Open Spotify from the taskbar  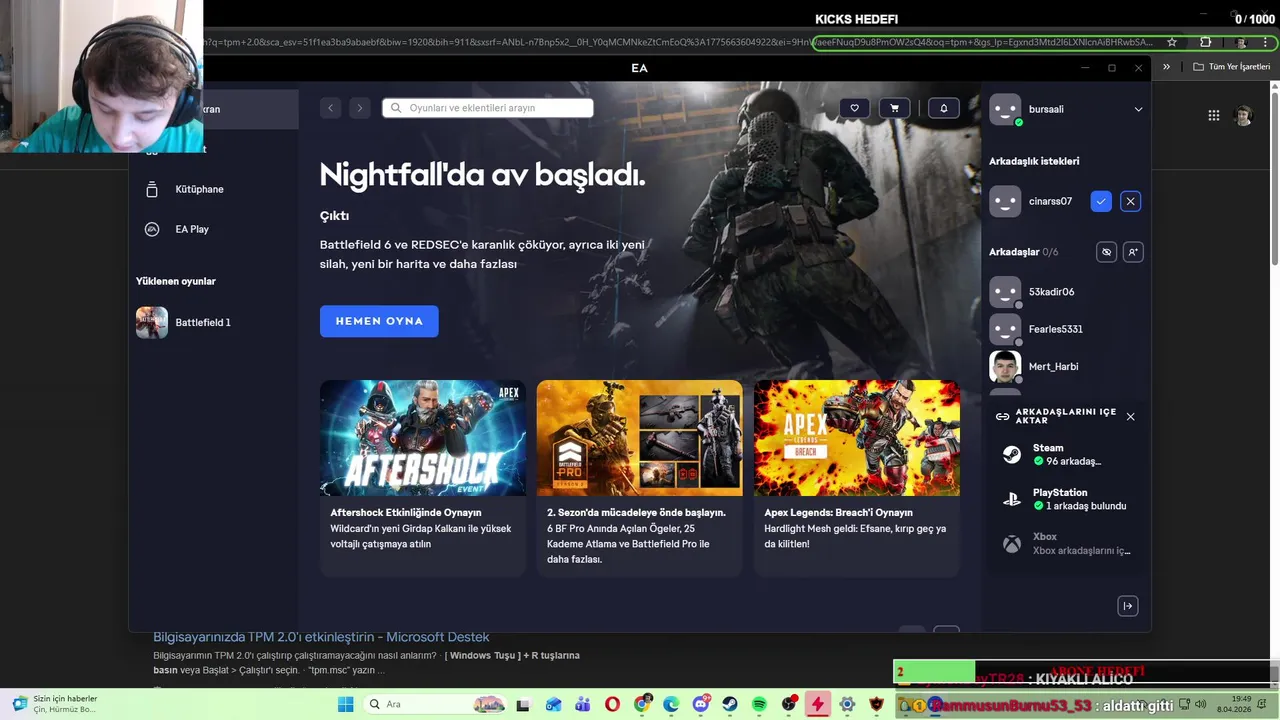click(x=759, y=704)
